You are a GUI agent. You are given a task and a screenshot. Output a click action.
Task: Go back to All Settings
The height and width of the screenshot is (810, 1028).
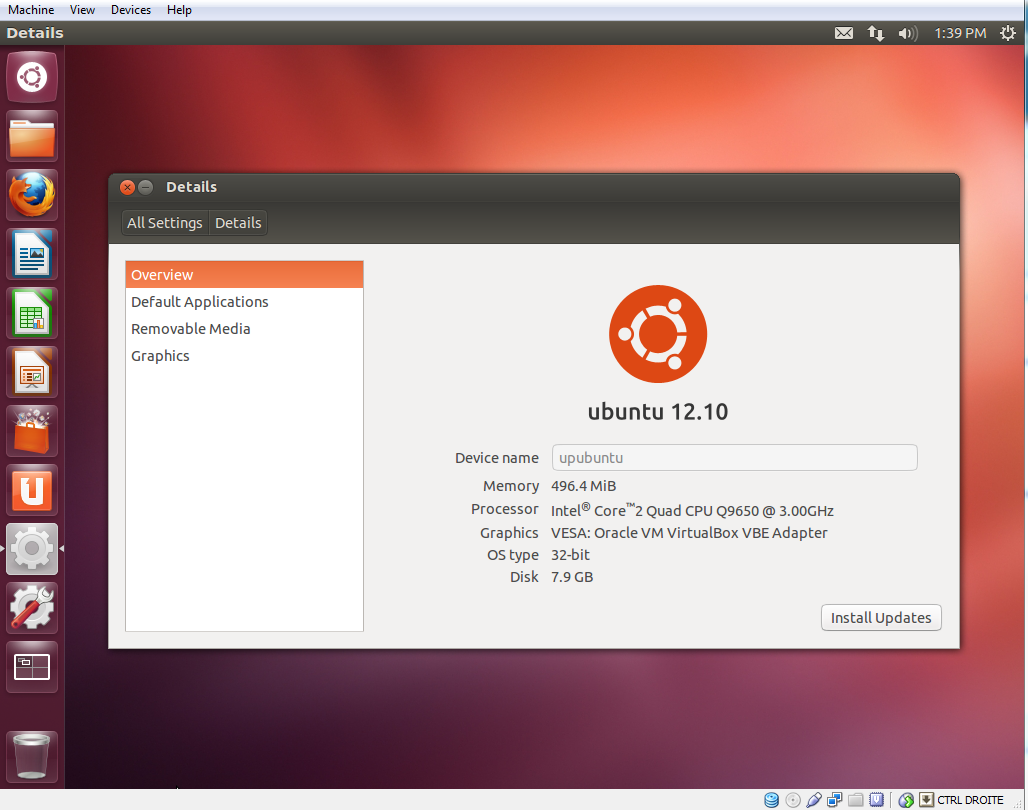coord(165,223)
